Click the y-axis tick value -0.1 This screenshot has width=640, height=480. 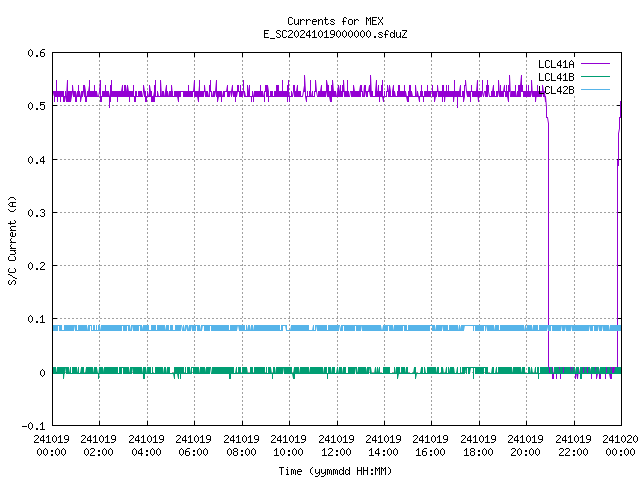point(33,426)
